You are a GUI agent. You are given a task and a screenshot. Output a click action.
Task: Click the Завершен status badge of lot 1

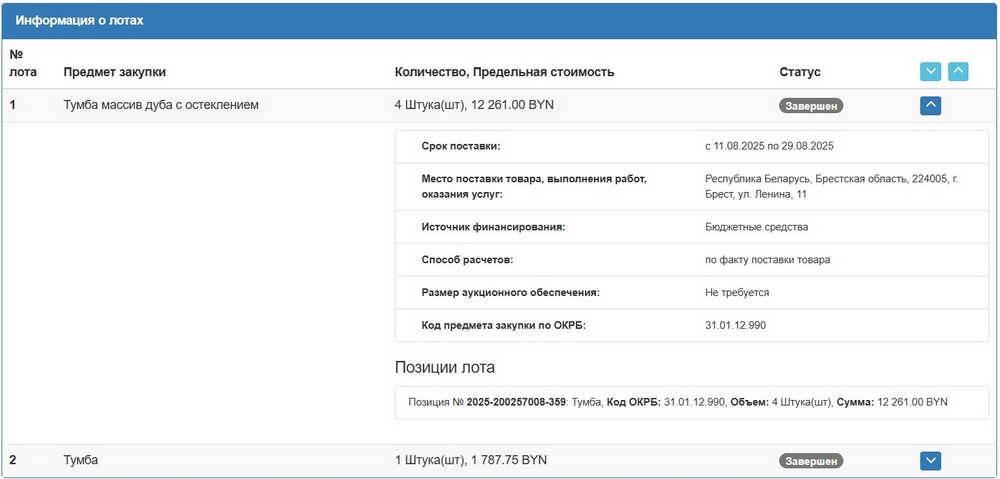(x=811, y=105)
